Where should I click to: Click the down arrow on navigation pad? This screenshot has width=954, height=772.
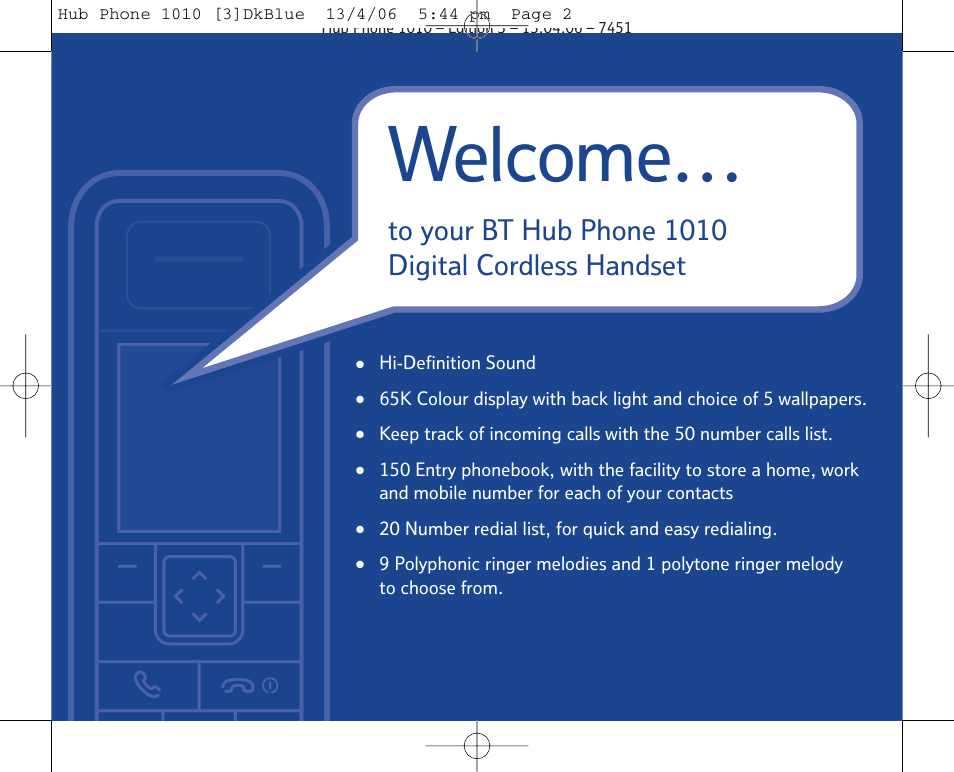point(200,617)
